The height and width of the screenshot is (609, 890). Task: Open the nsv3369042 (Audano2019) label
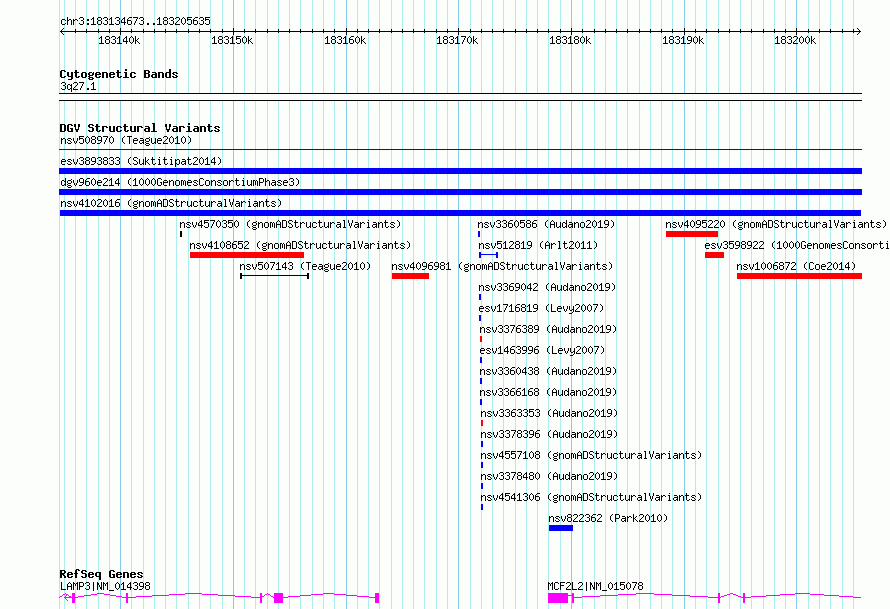click(547, 287)
